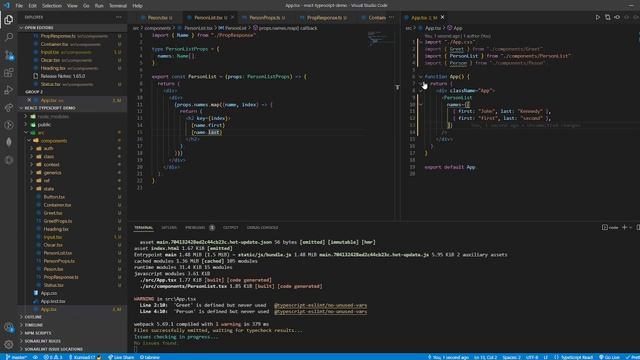This screenshot has width=640, height=360.
Task: Click tabnine in the status bar
Action: (150, 357)
